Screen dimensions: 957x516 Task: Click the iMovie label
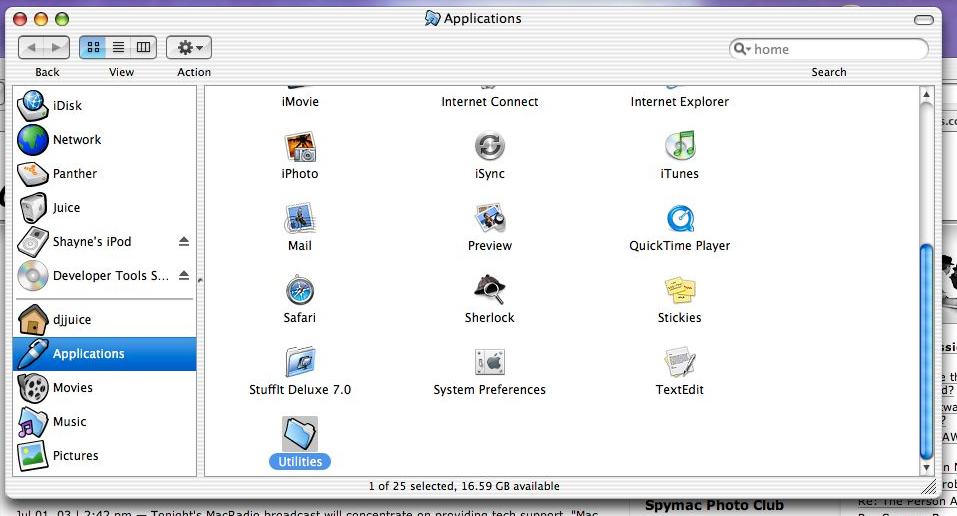300,102
